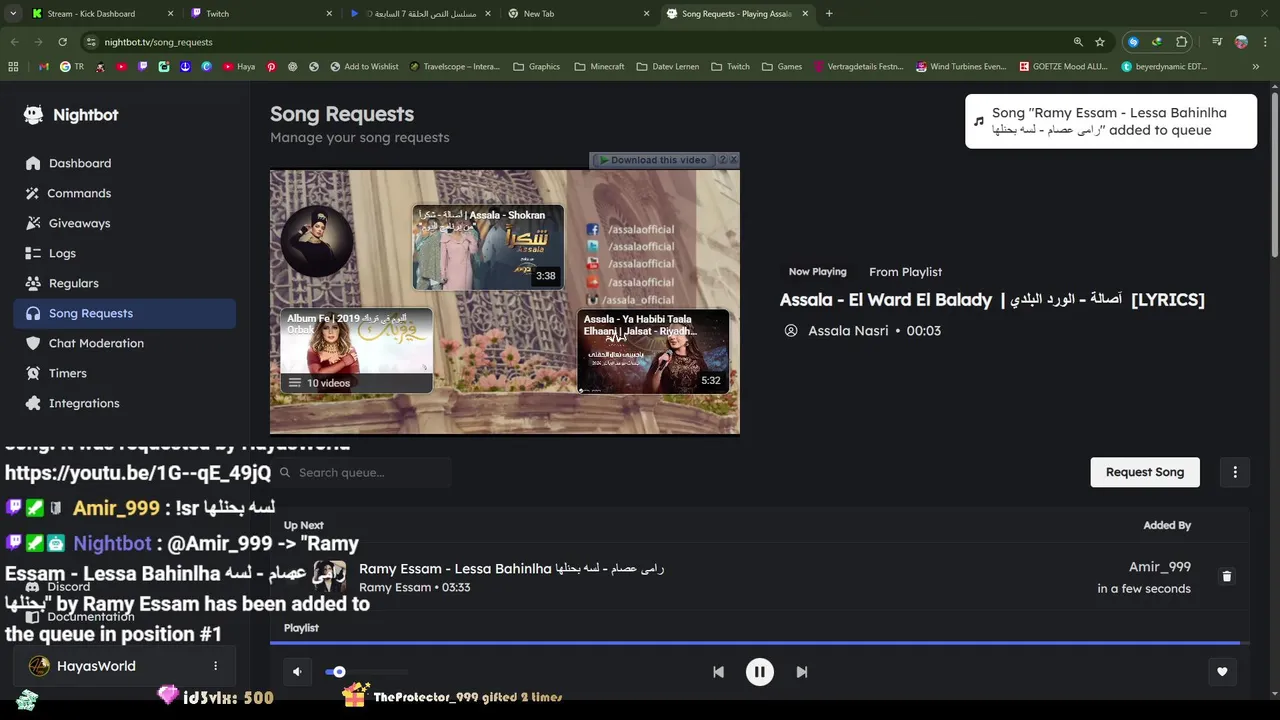The height and width of the screenshot is (720, 1280).
Task: Open the Gmail bookmark icon
Action: (44, 67)
